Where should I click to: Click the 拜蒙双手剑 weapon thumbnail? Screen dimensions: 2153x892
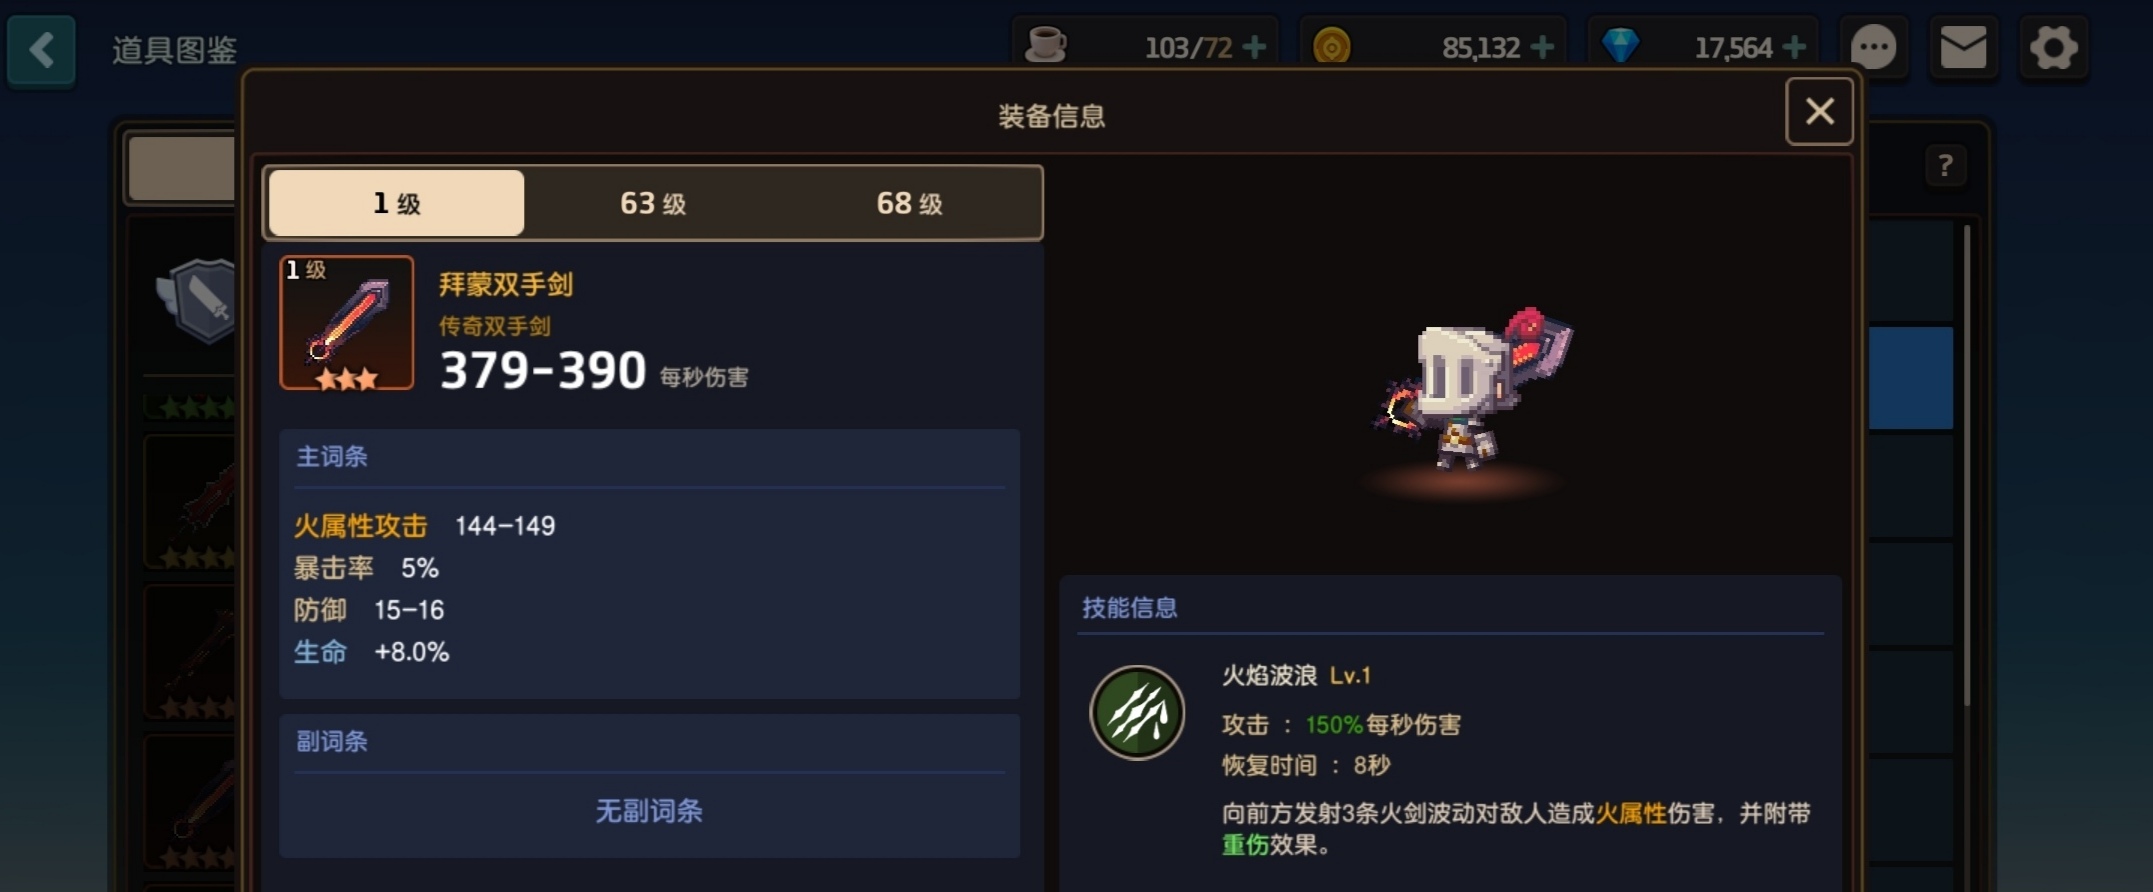[346, 322]
